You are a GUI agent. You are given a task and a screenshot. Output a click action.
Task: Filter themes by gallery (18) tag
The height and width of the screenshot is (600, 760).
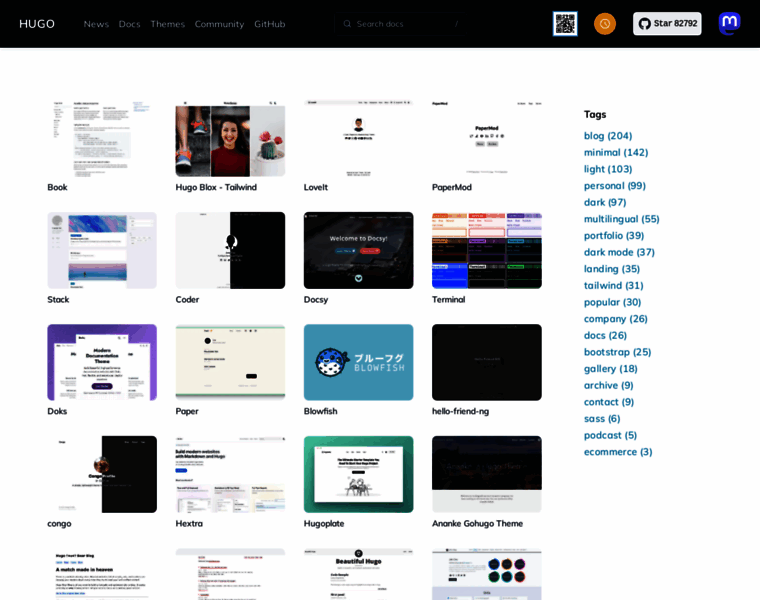coord(610,369)
